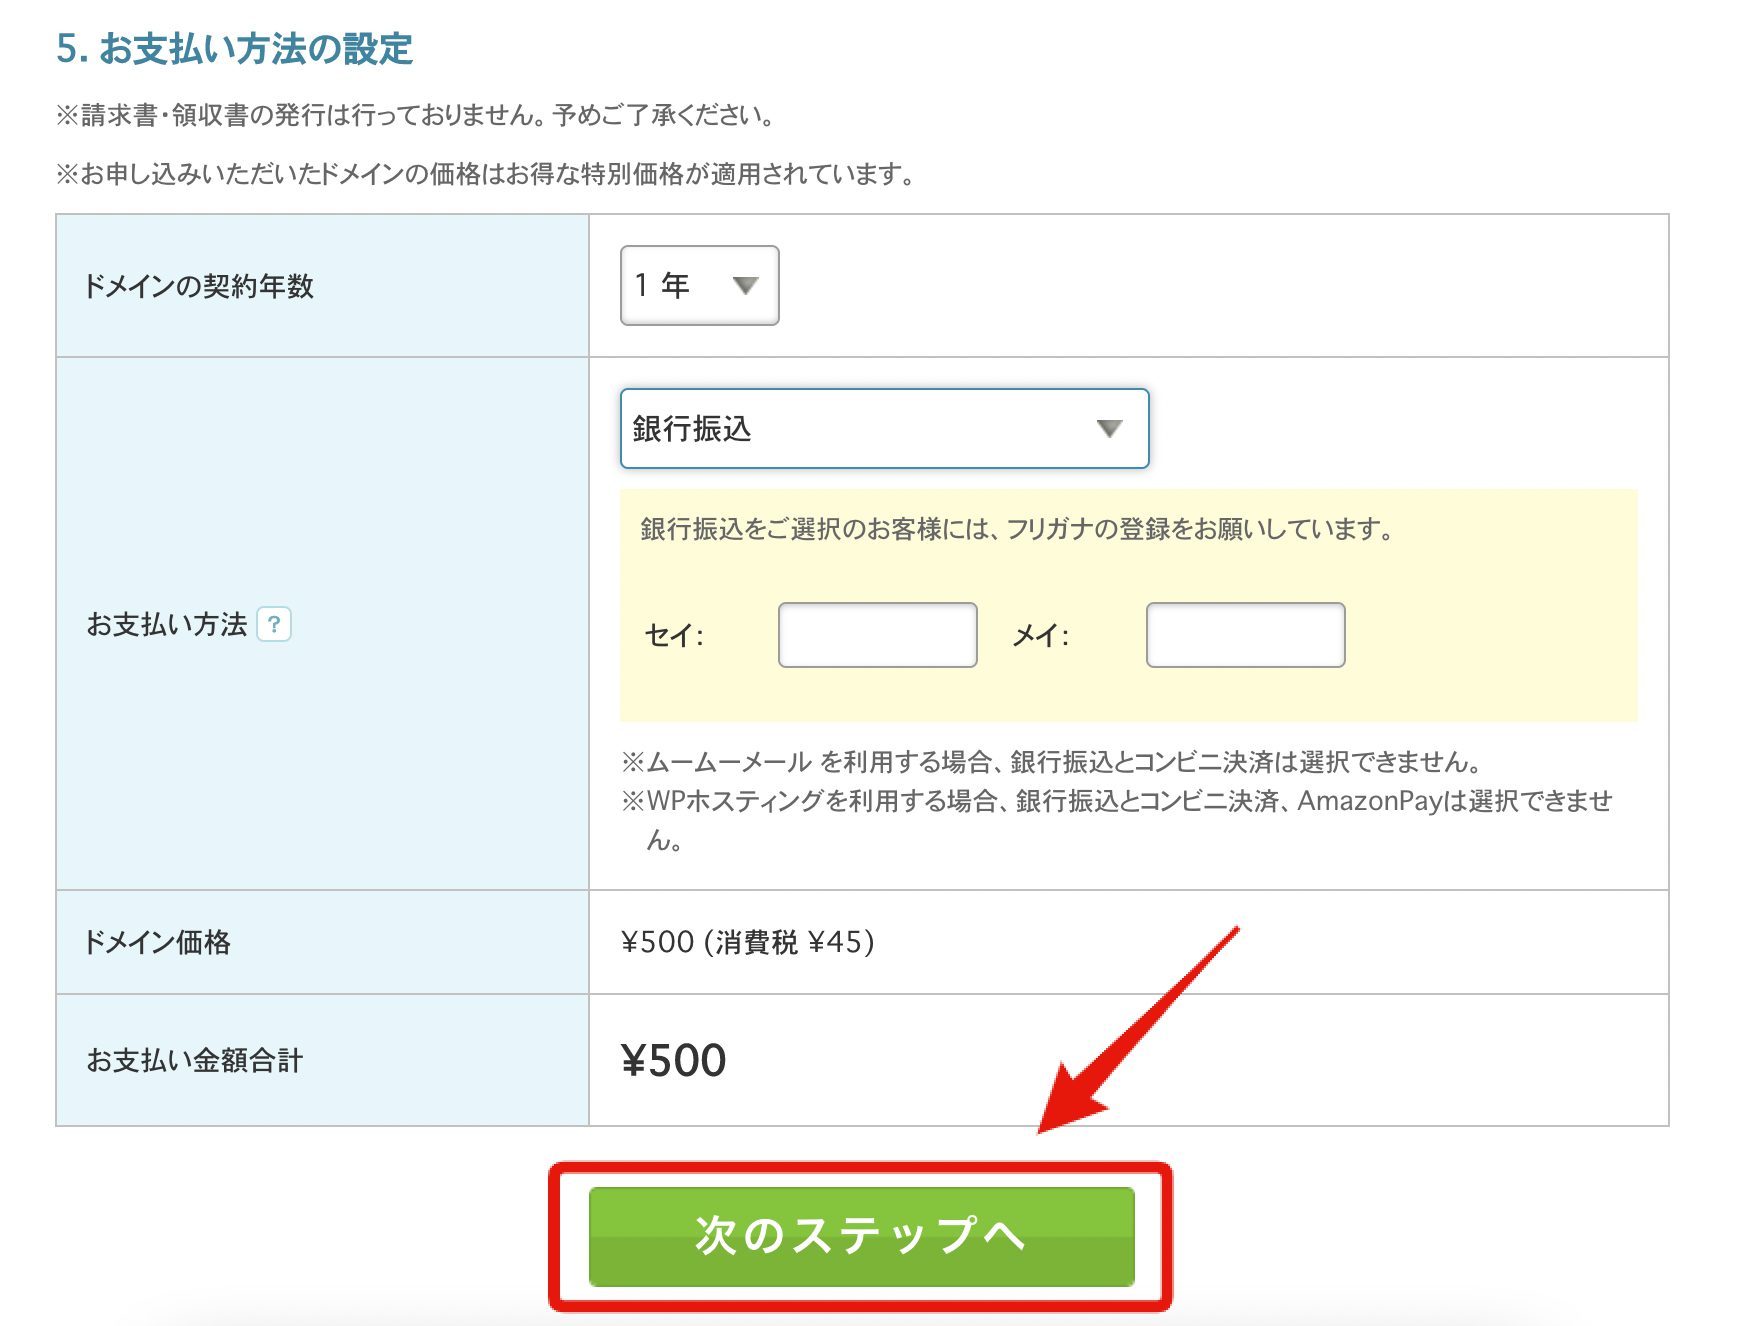
Task: Click the triangle arrow on the 1 年 selector
Action: (745, 286)
